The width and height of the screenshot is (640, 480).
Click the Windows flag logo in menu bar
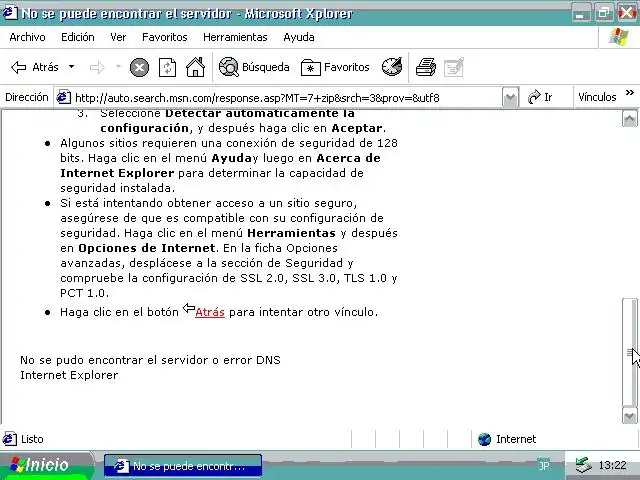click(619, 37)
